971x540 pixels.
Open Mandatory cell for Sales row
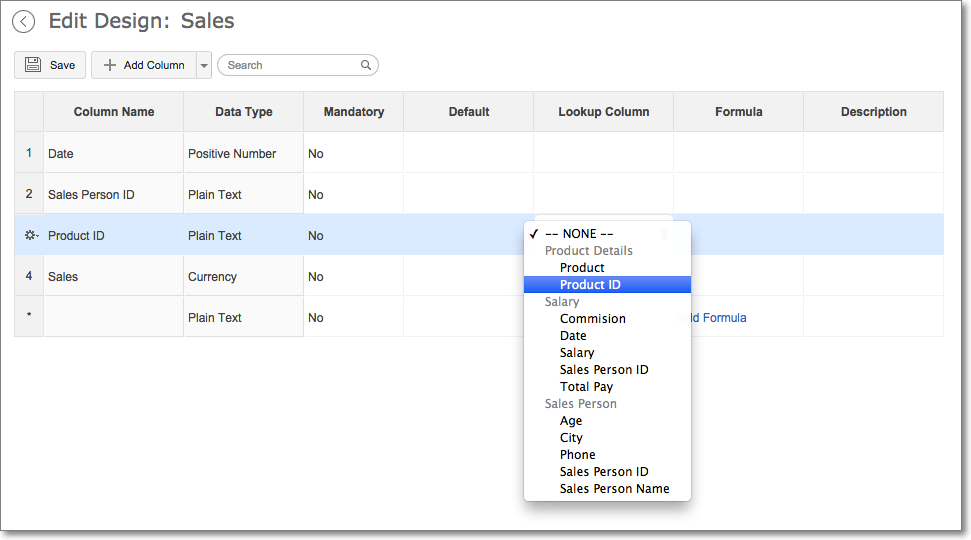pyautogui.click(x=353, y=277)
